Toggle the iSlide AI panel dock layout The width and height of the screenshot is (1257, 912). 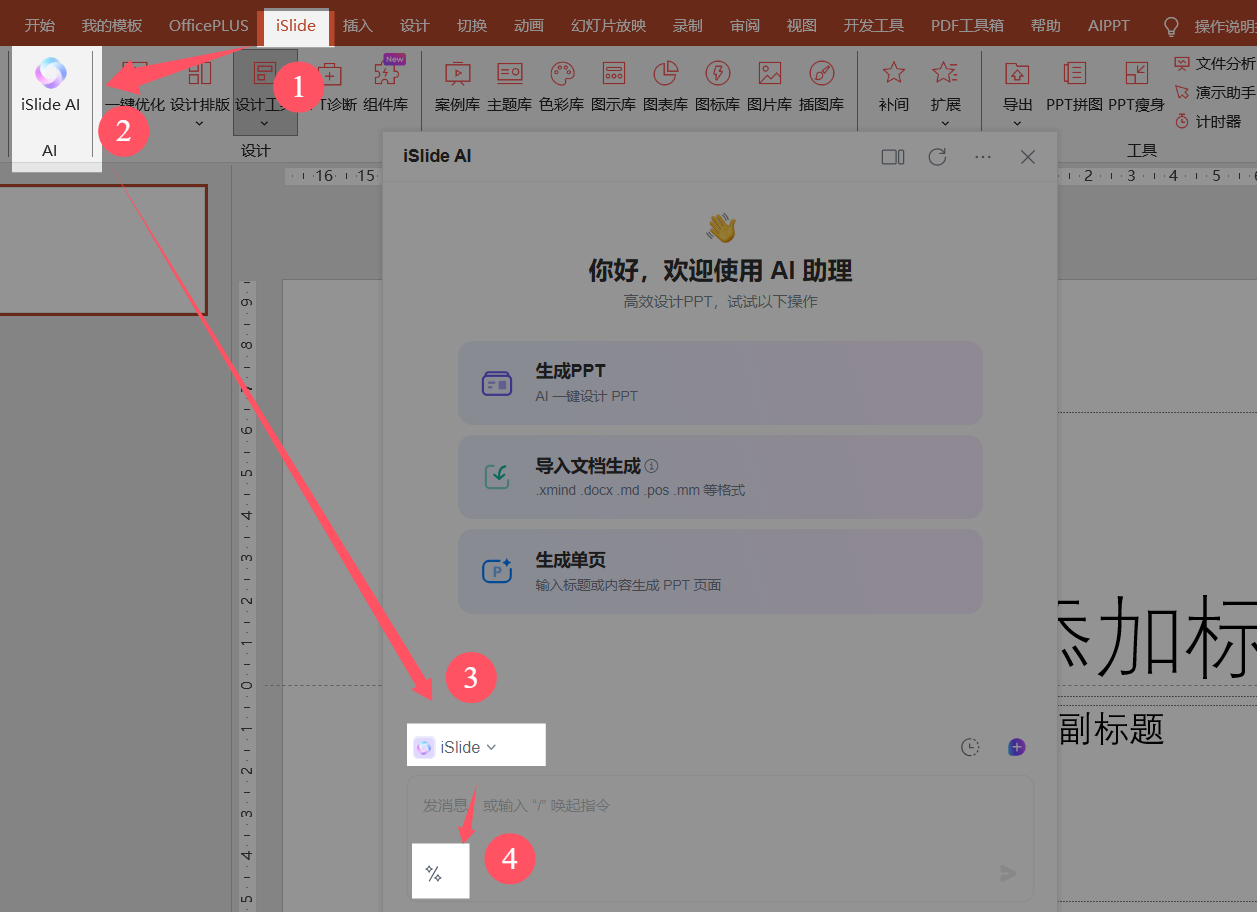point(892,157)
